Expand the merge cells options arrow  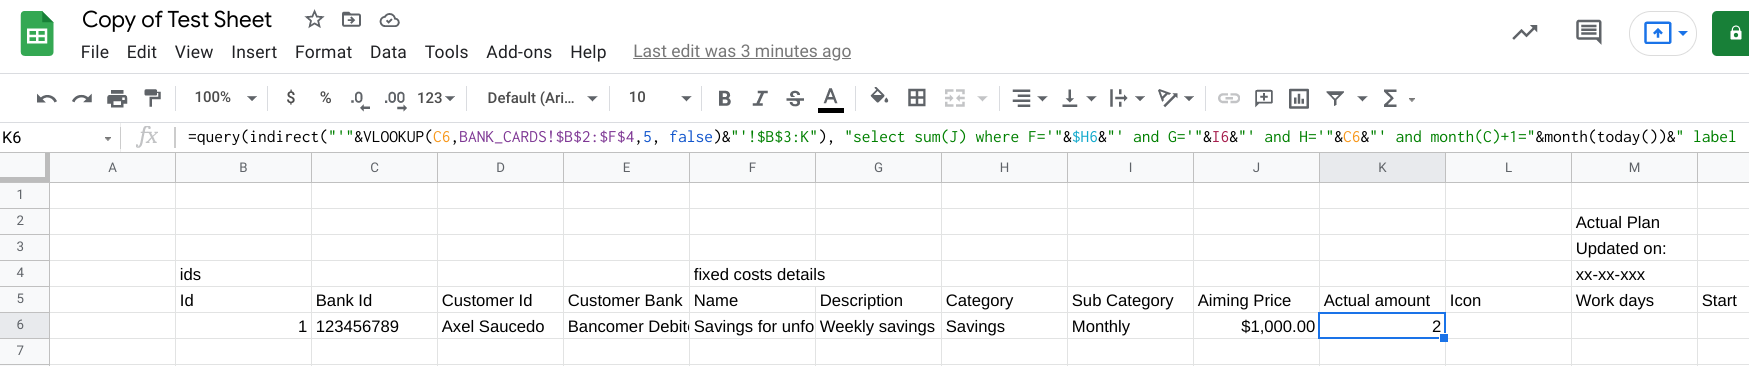982,98
